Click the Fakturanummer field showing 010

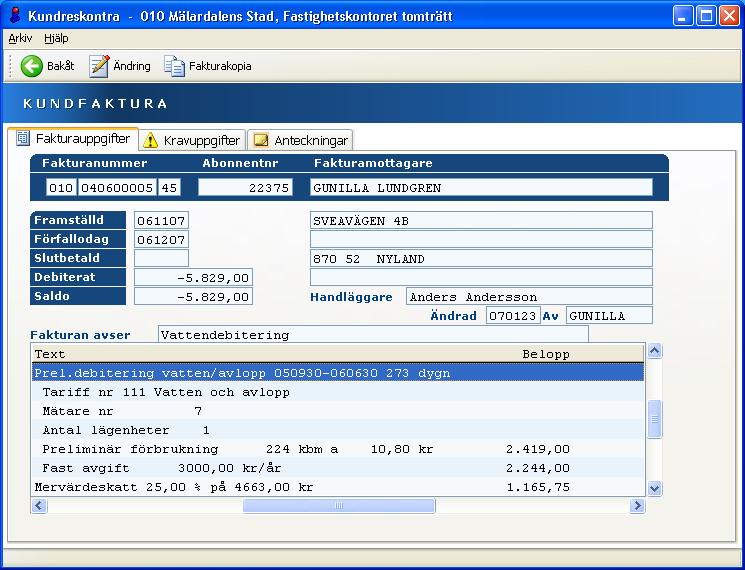pyautogui.click(x=61, y=188)
